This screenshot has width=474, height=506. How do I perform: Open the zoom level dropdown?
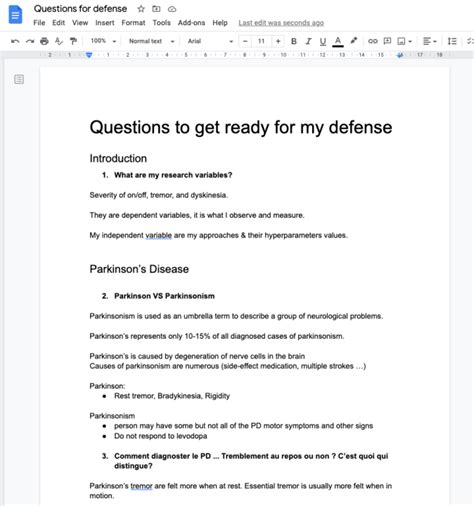click(x=103, y=41)
